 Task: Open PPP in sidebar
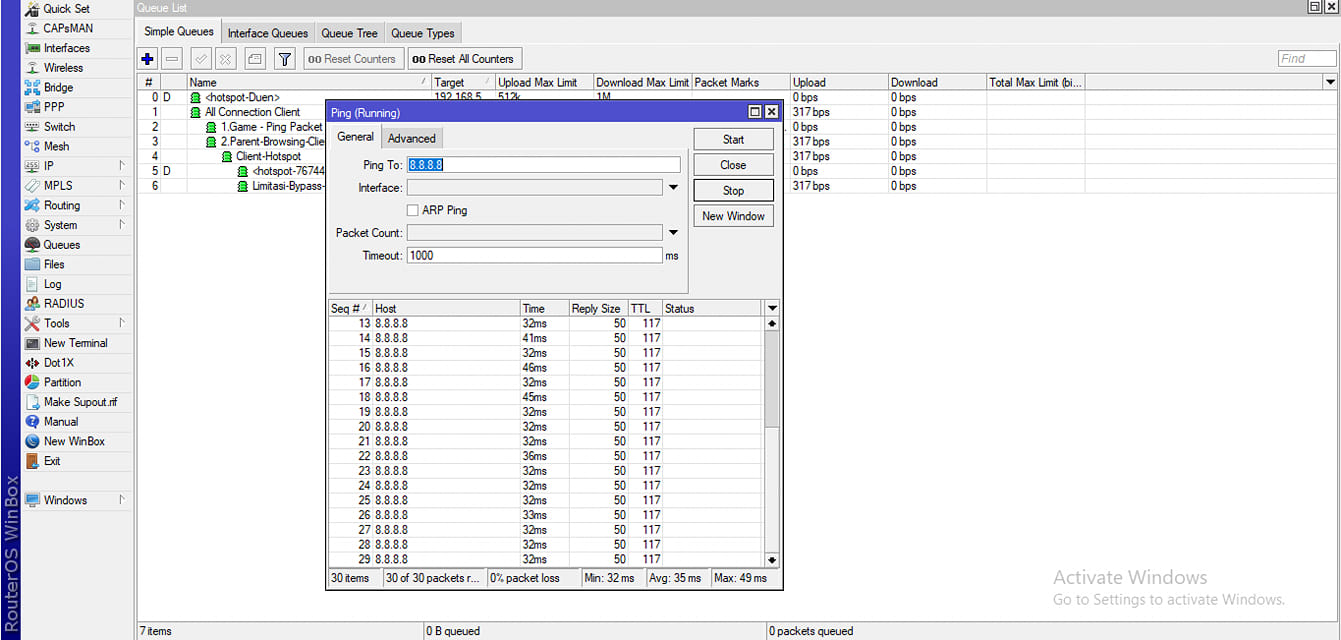[x=54, y=107]
